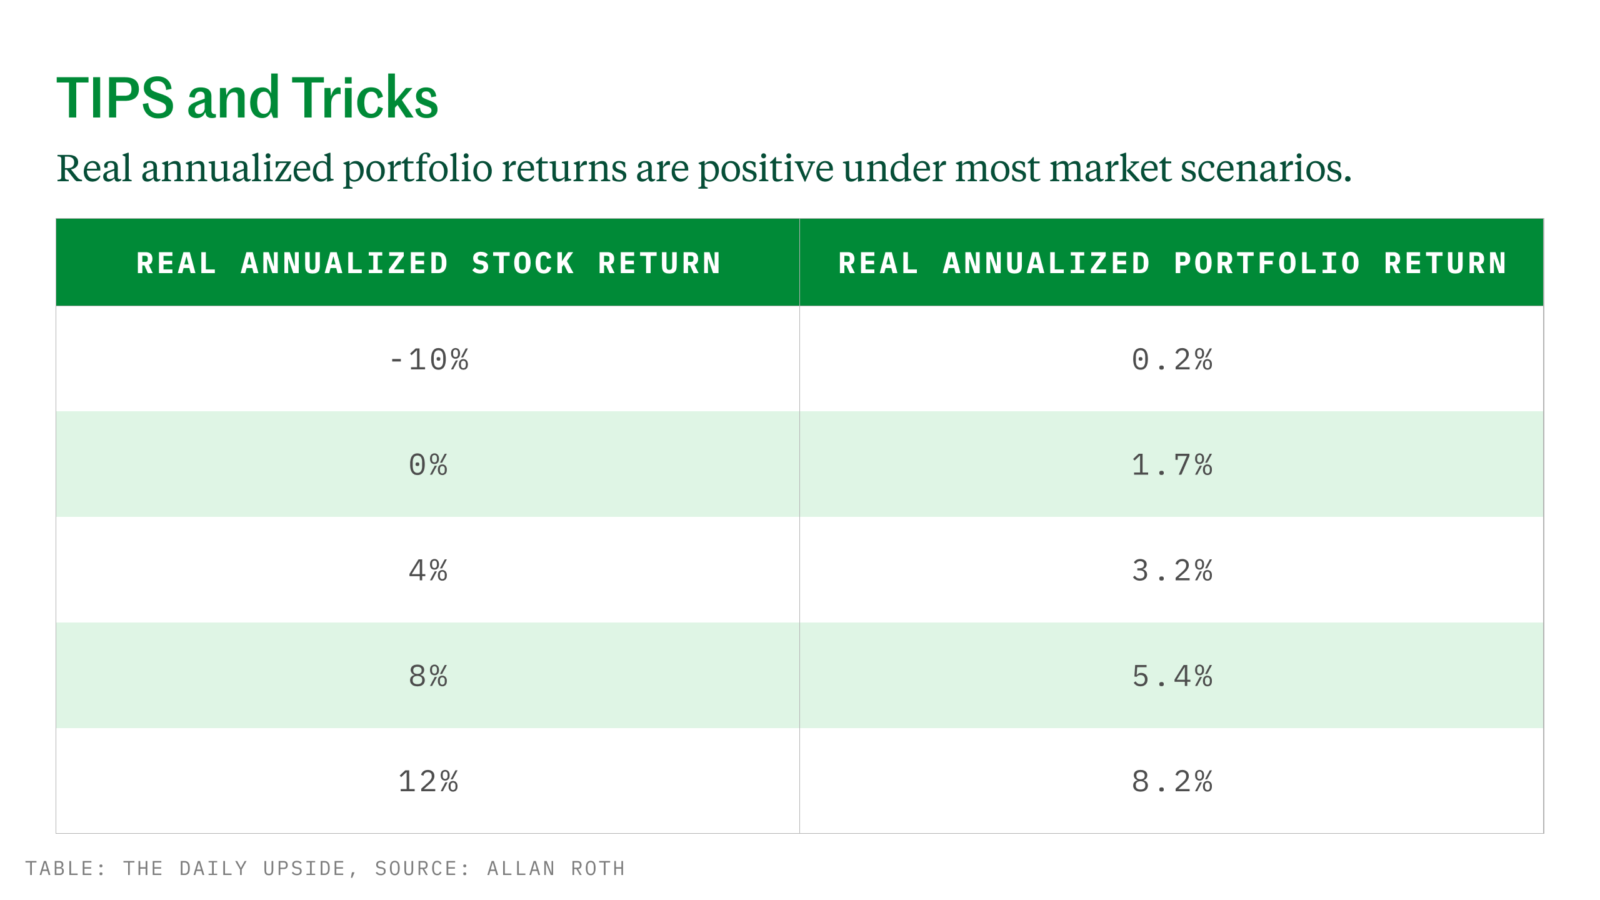Screen dimensions: 1600x900
Task: Select the -10% stock return cell
Action: click(x=428, y=359)
